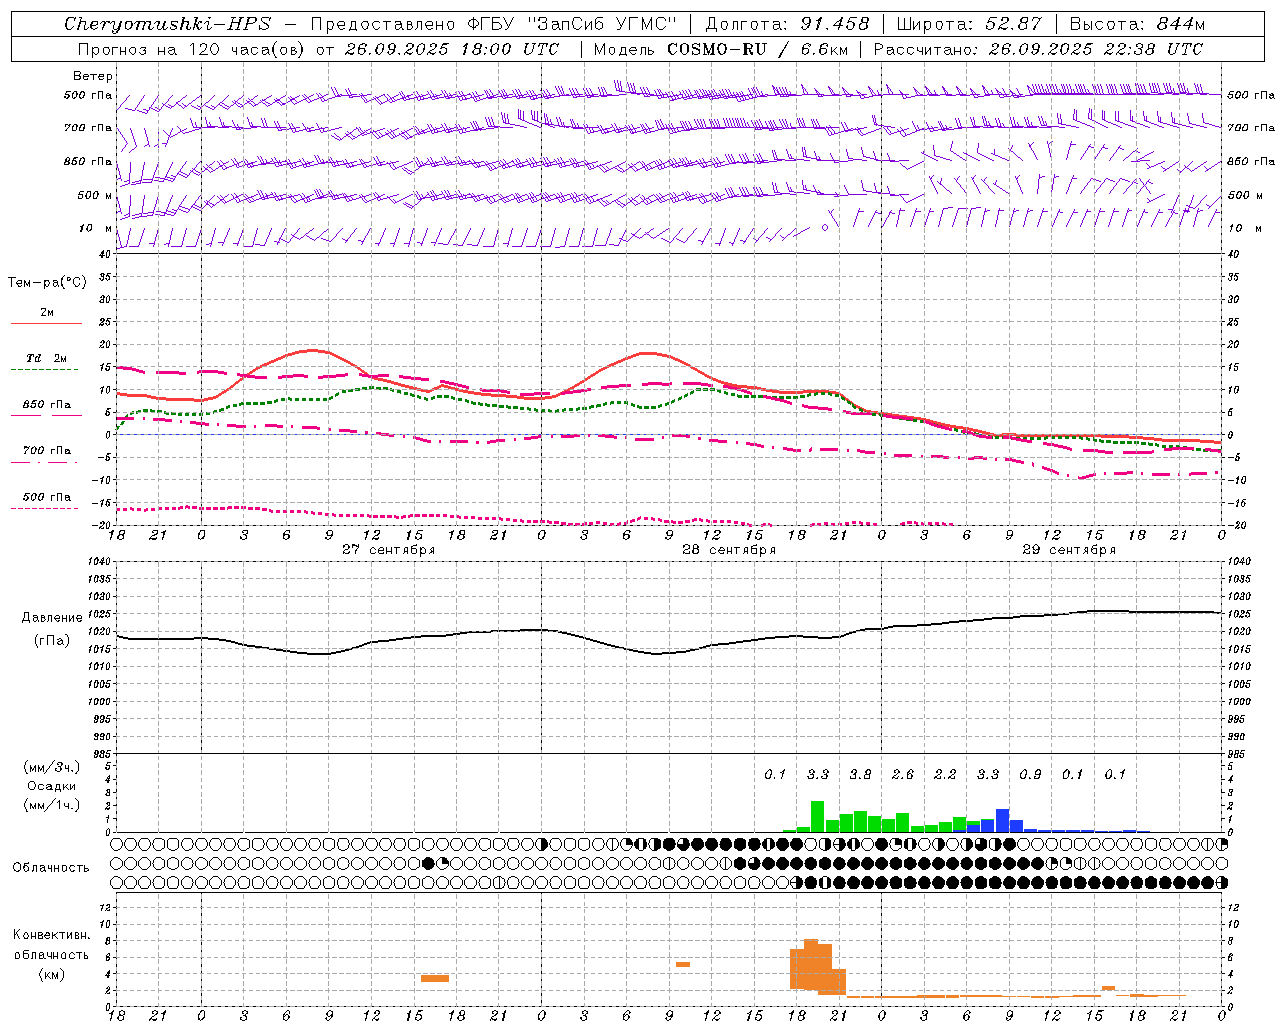
Task: Click the 3-hour precipitation total 2.2
Action: (x=945, y=774)
